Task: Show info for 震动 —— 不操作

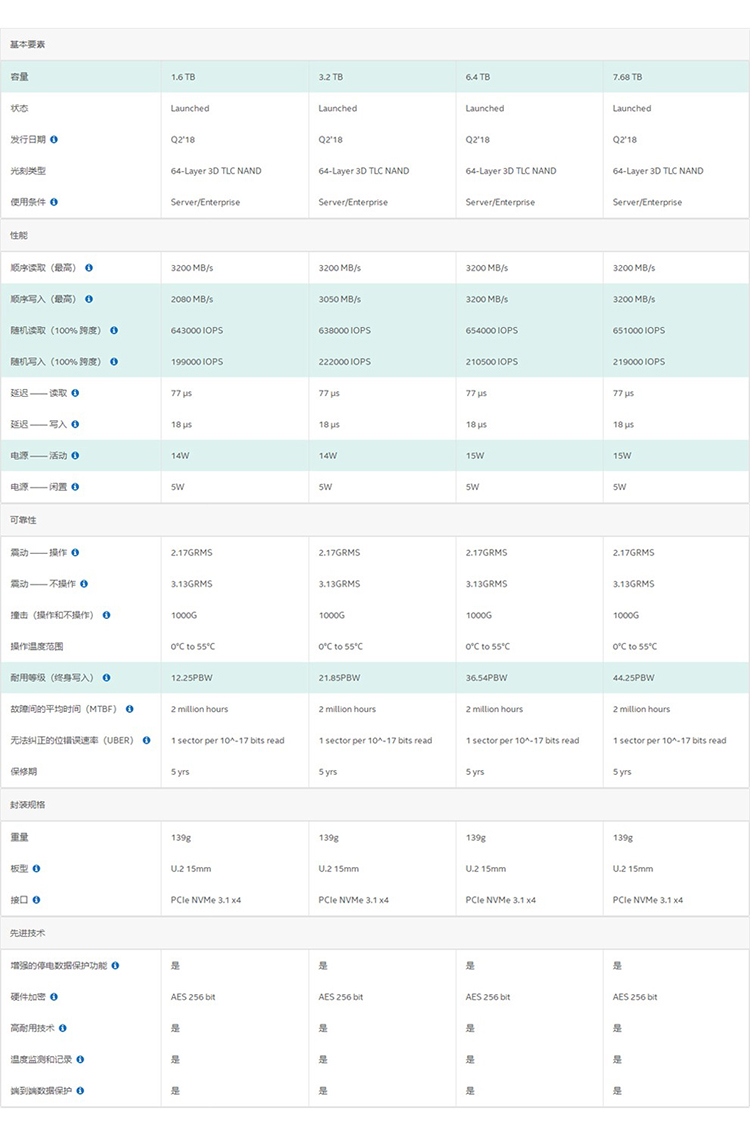Action: pos(84,584)
